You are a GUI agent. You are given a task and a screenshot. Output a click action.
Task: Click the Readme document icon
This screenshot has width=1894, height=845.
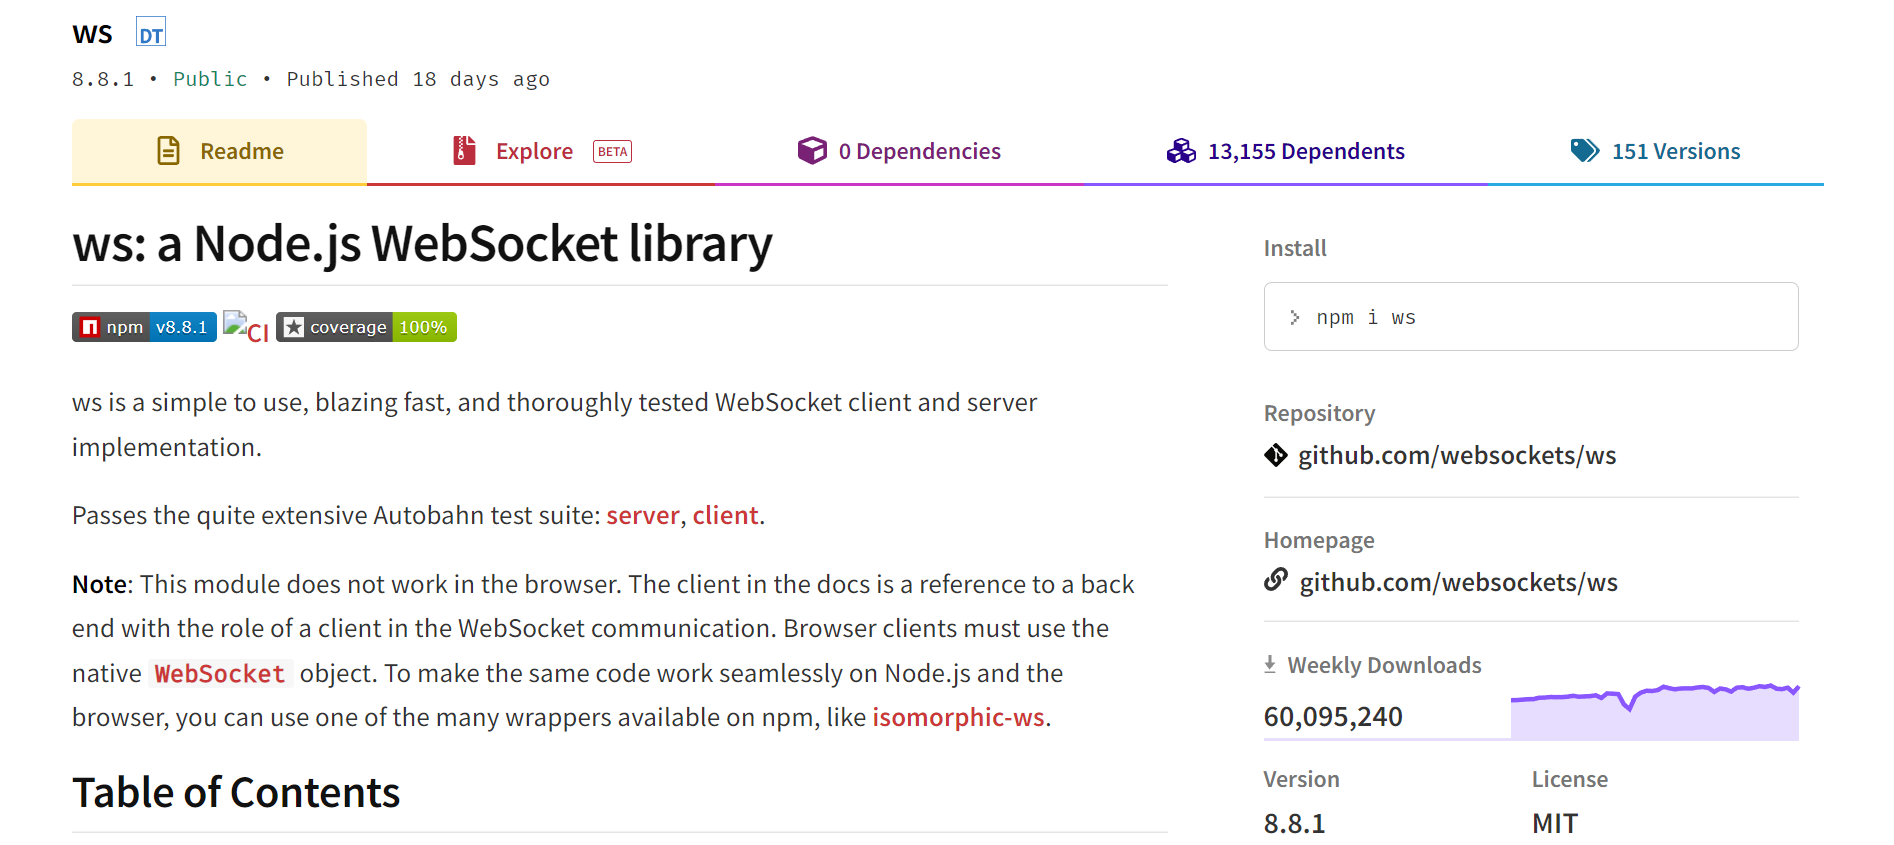(x=169, y=151)
